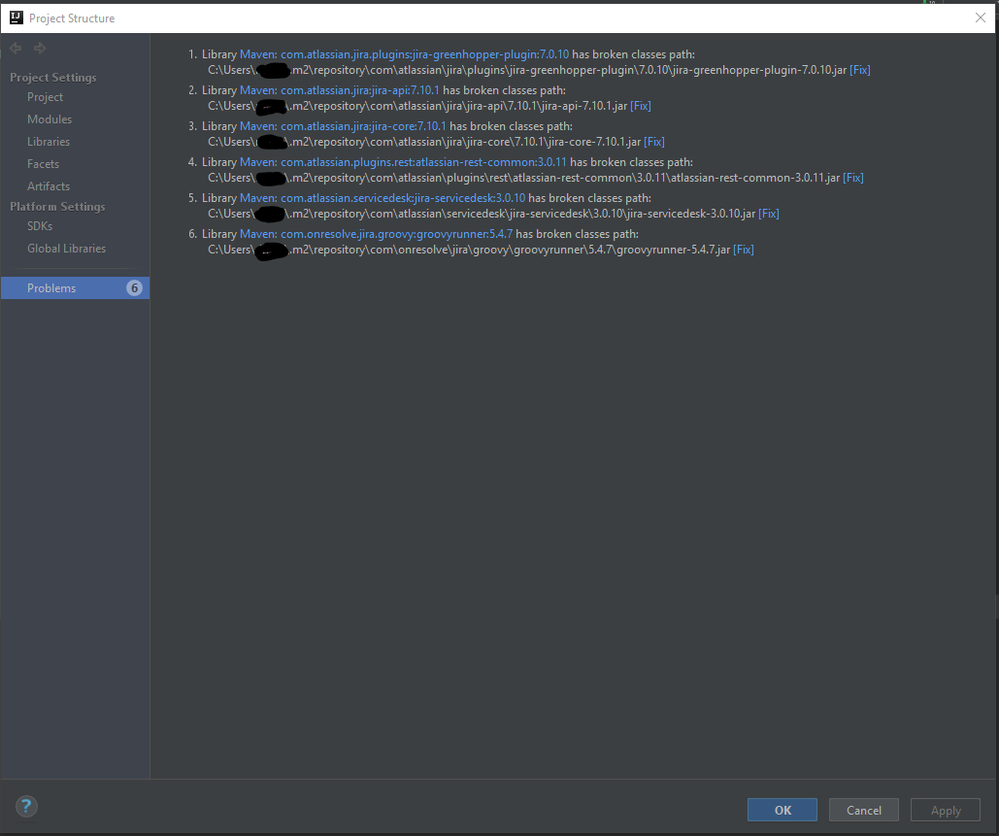
Task: Click the groovyrunner-5.4.7.jar path text
Action: 469,250
